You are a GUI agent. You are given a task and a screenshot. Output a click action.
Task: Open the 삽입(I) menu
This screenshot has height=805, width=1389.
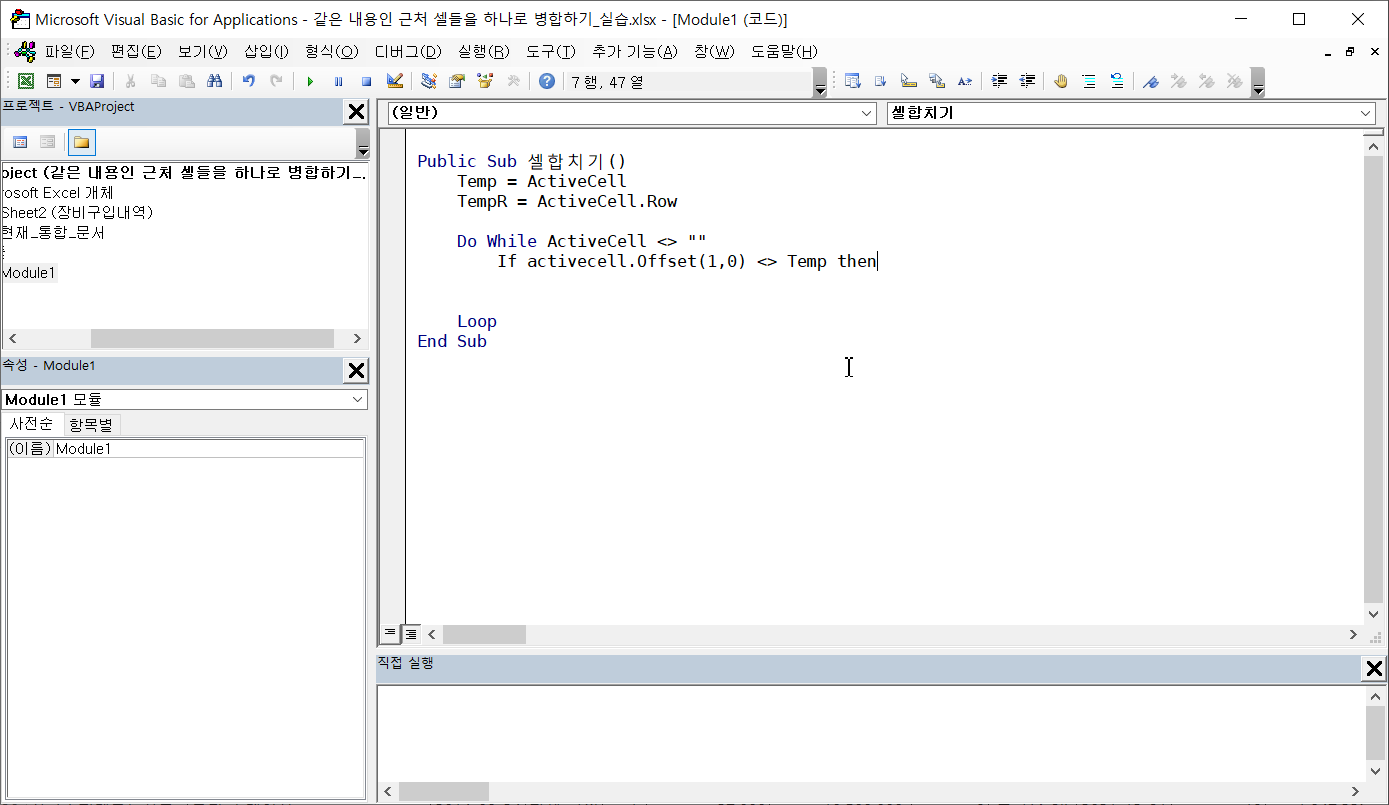click(266, 51)
